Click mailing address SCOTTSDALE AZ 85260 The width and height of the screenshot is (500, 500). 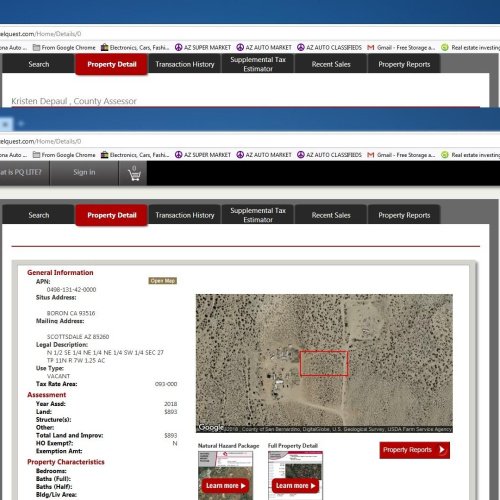click(78, 337)
